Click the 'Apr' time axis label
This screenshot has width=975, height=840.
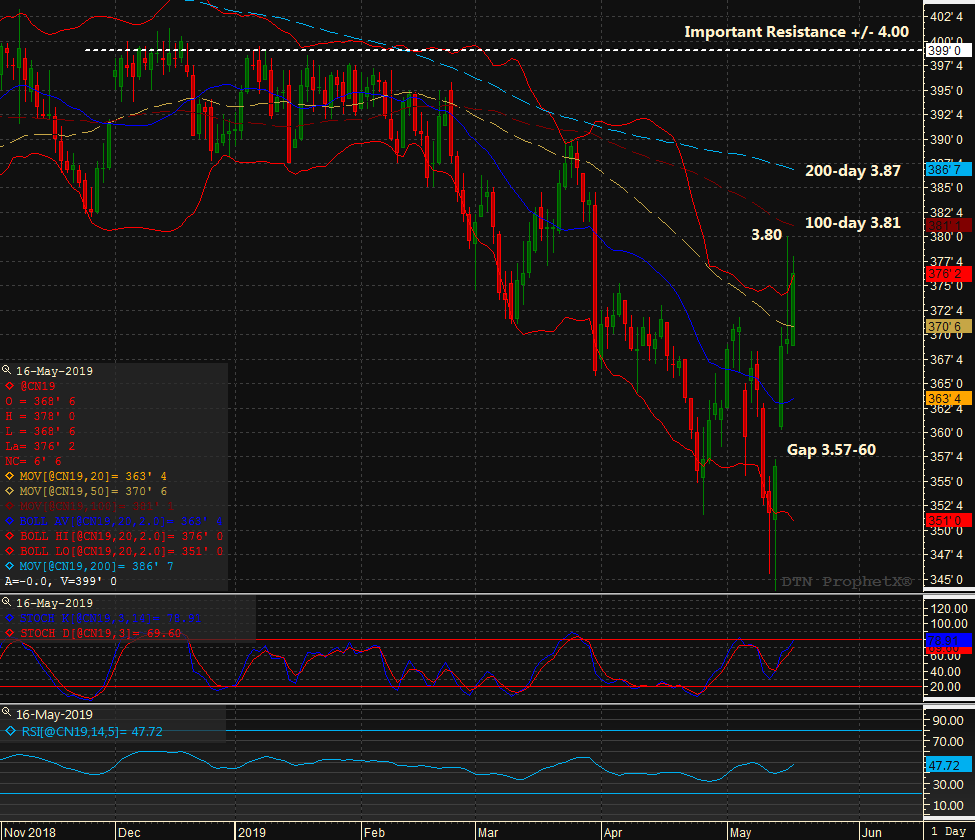coord(613,832)
